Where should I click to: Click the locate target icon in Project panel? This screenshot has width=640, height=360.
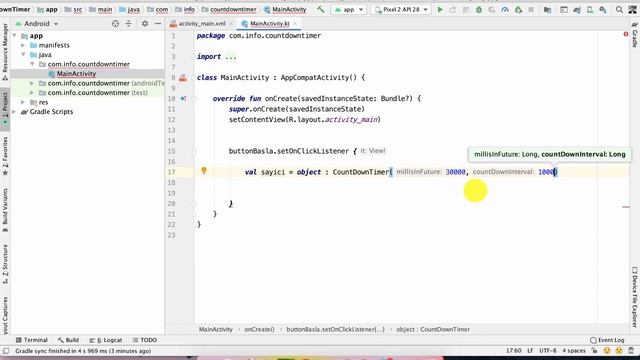pyautogui.click(x=116, y=24)
